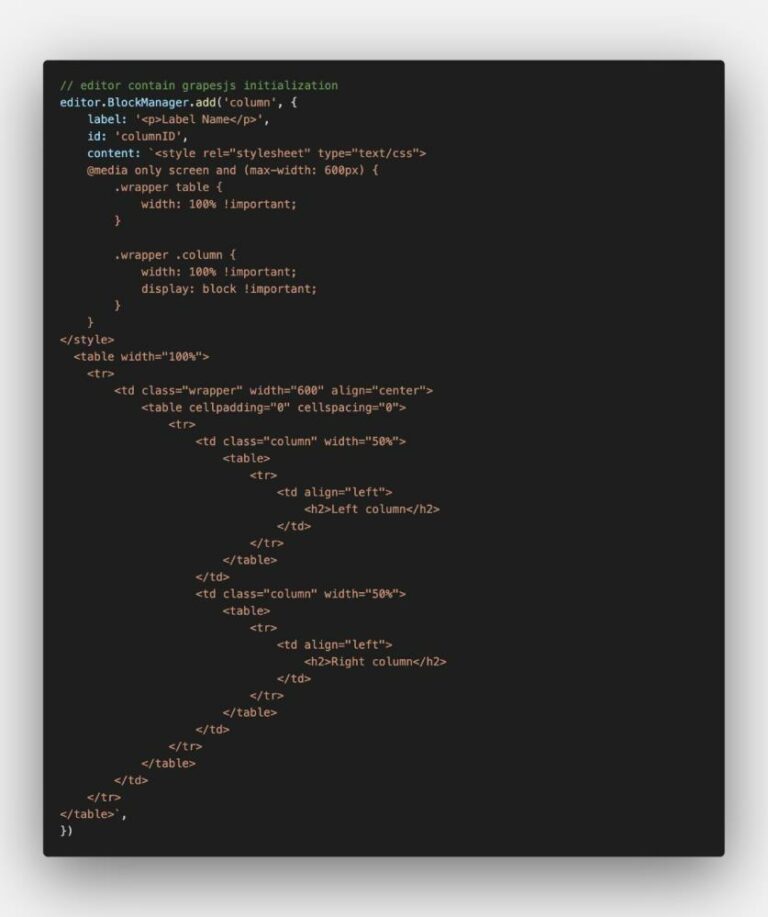Image resolution: width=768 pixels, height=917 pixels.
Task: Click the td class="wrapper" line
Action: click(x=274, y=391)
